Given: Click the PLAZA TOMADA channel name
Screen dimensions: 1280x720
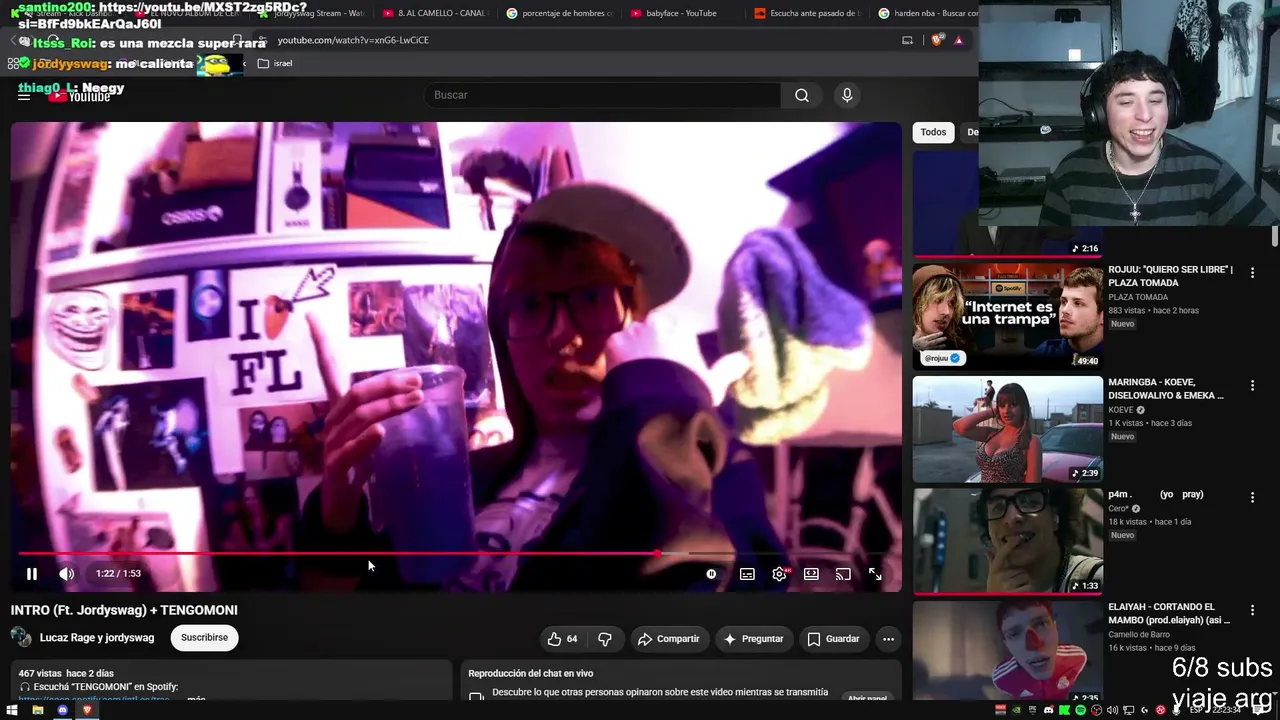Looking at the screenshot, I should (x=1138, y=297).
